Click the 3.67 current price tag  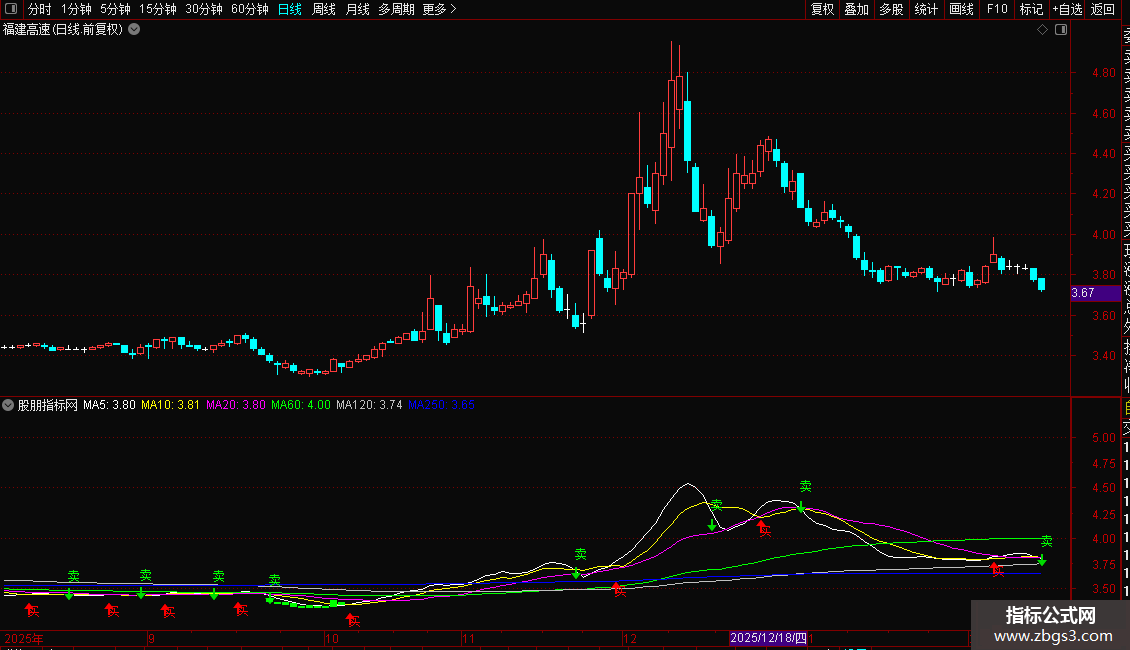click(x=1095, y=293)
